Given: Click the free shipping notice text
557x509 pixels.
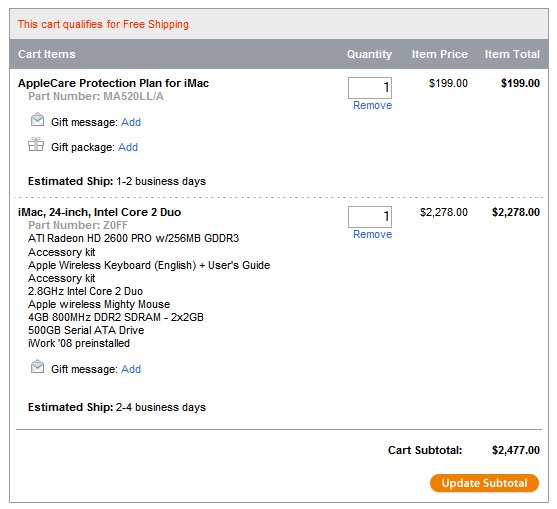Looking at the screenshot, I should coord(103,24).
